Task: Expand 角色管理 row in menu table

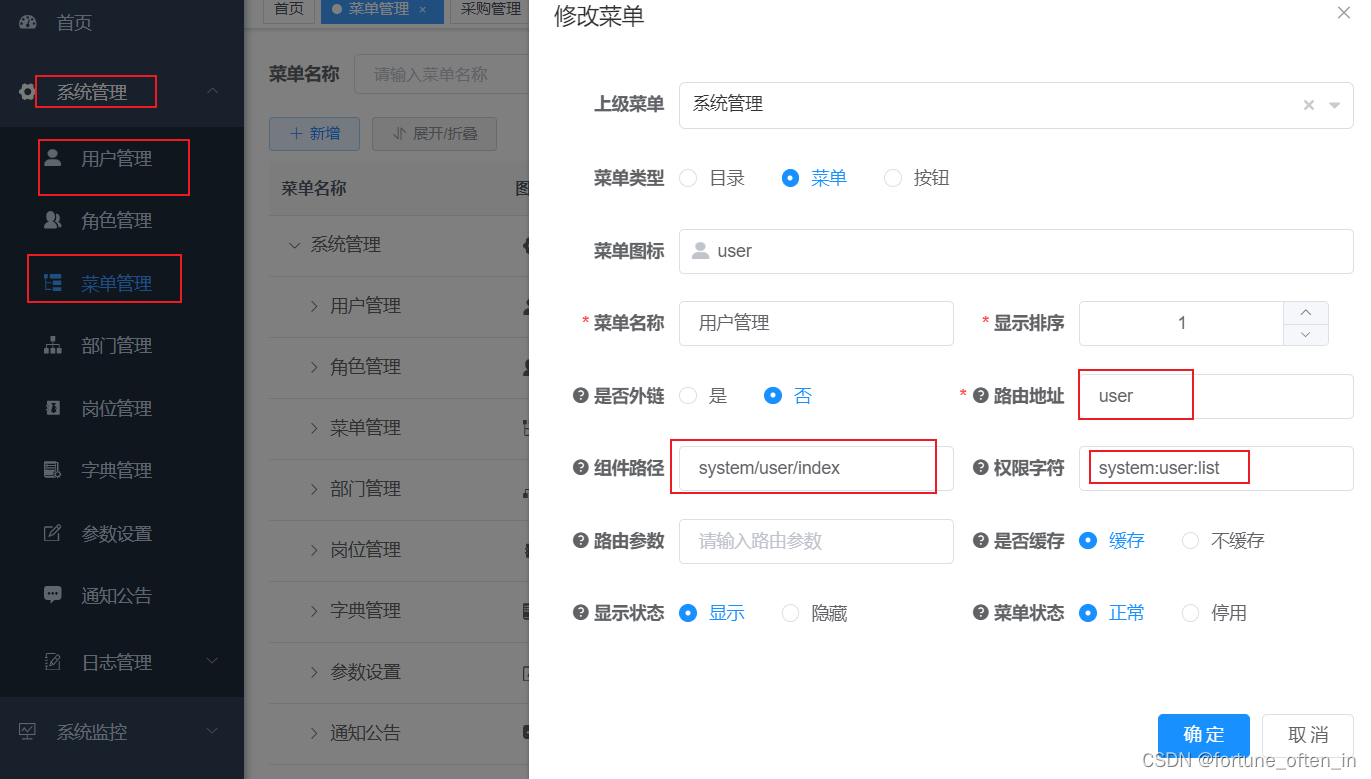Action: tap(315, 367)
